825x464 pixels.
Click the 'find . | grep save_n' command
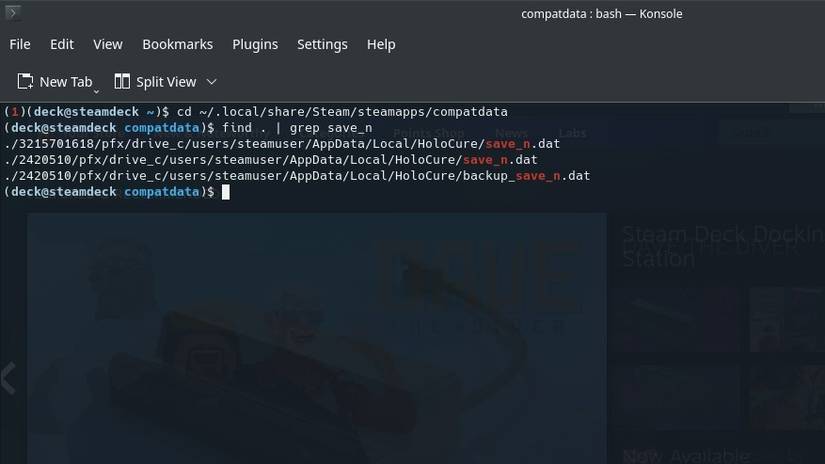coord(297,128)
